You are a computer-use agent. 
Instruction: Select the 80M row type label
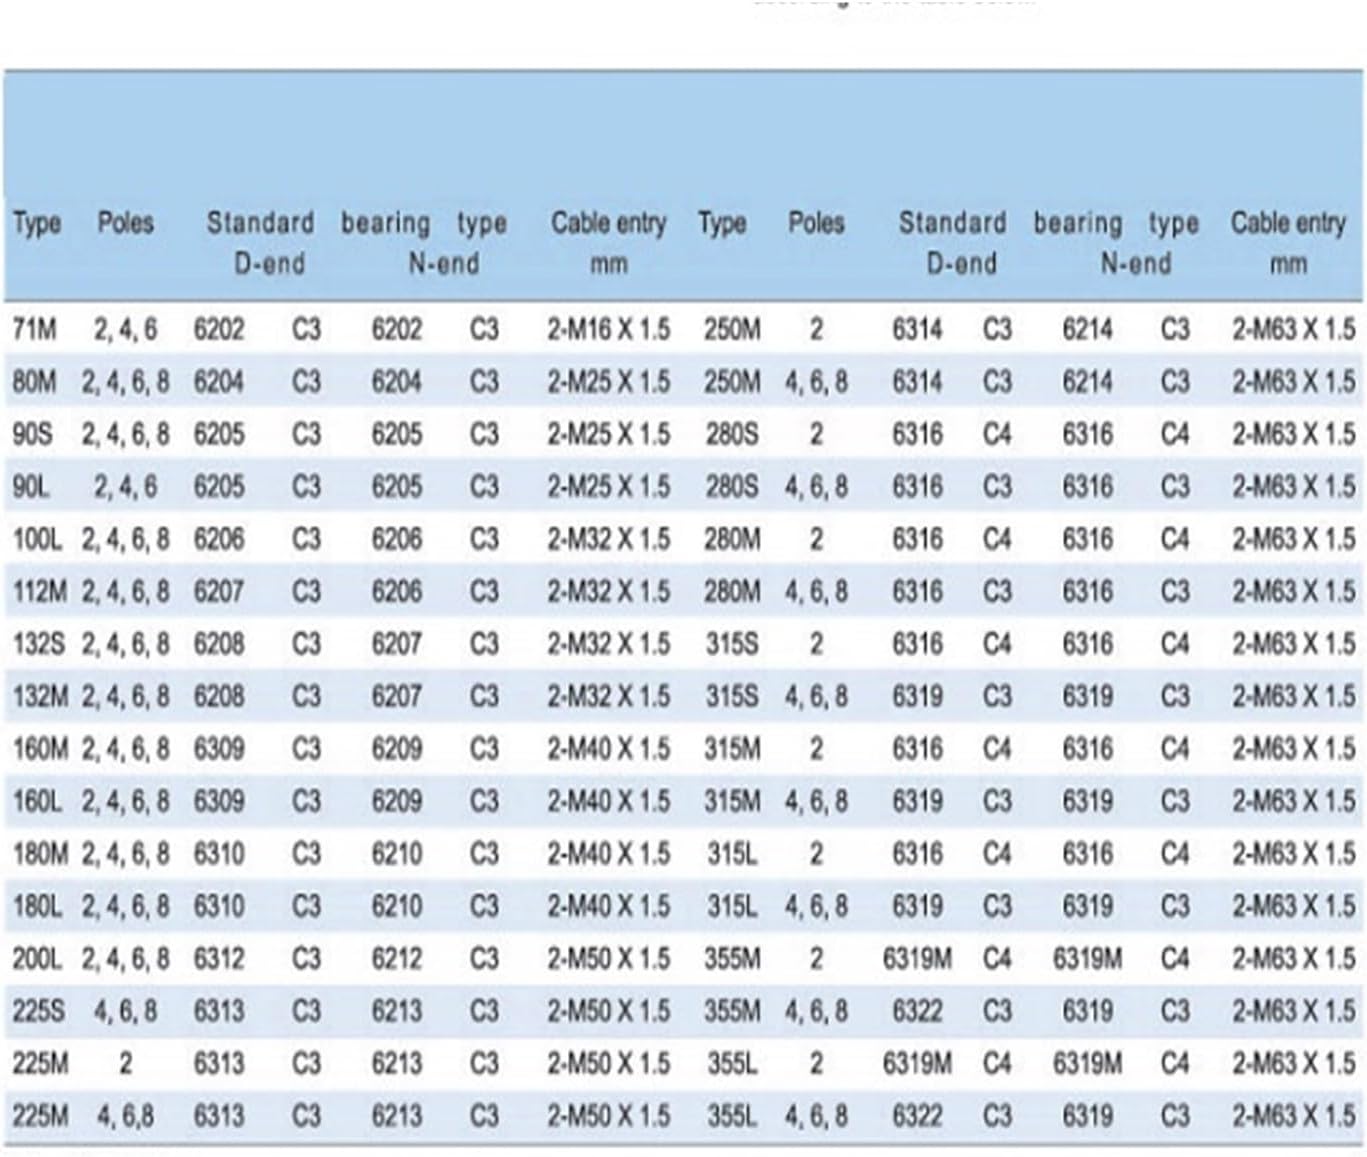coord(35,381)
